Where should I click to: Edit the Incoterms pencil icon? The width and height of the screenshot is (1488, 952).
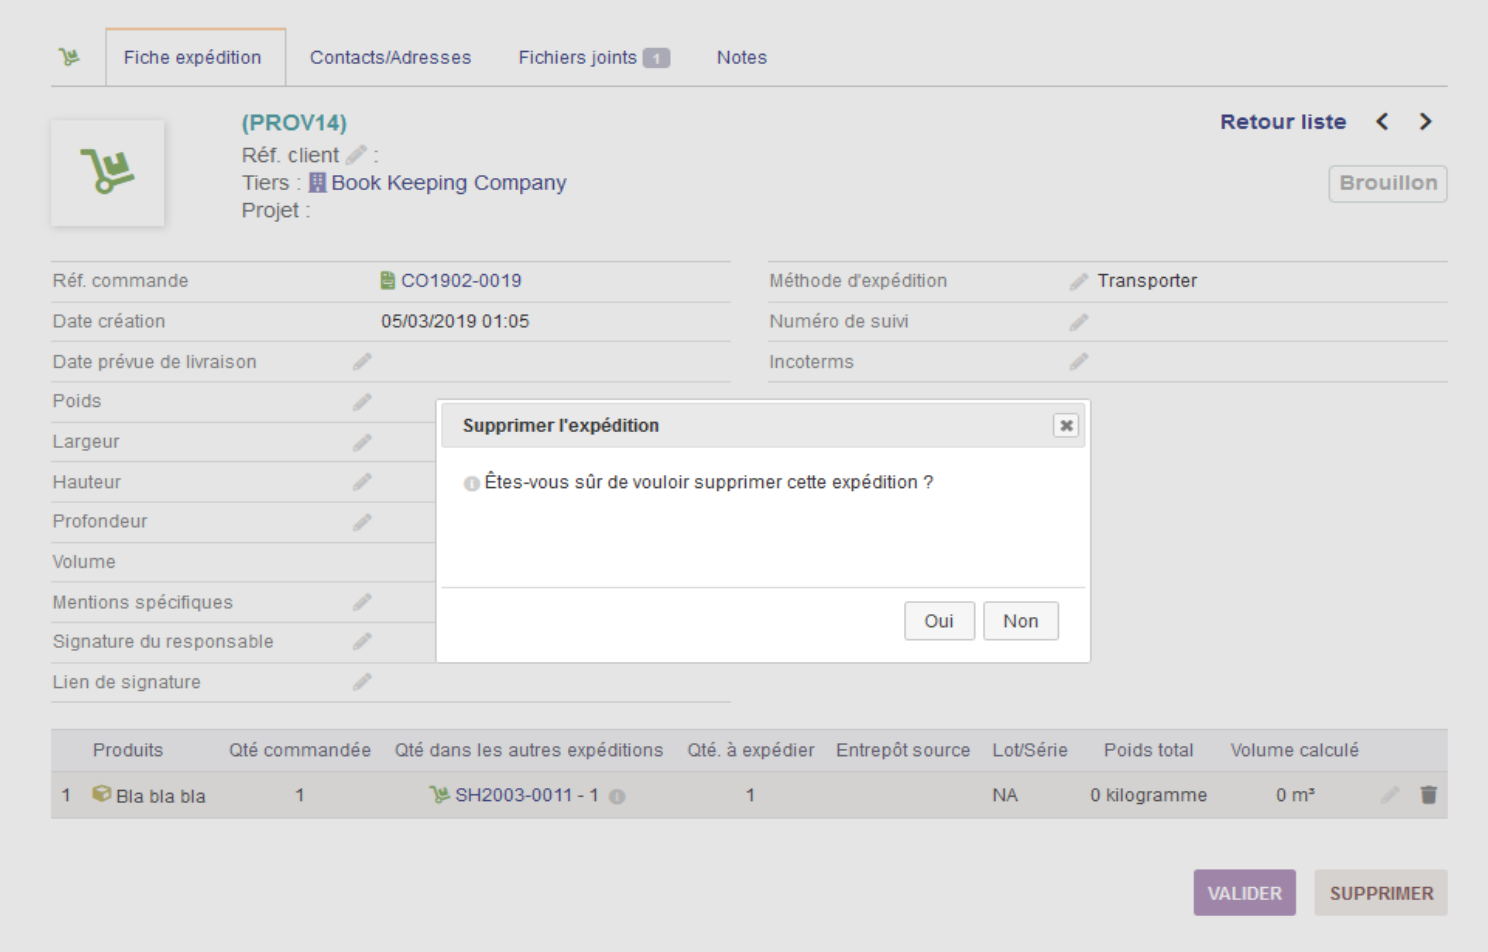point(1078,362)
